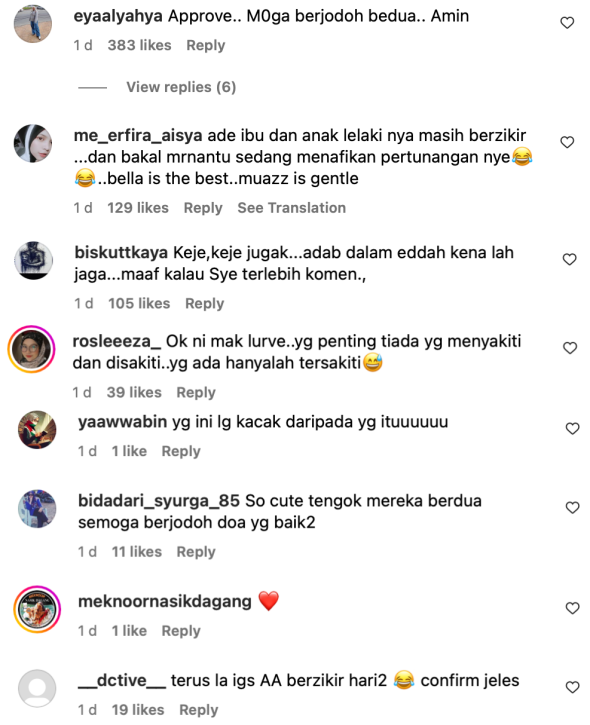Image resolution: width=590 pixels, height=725 pixels.
Task: Like me_erfira_aisya's comment with heart icon
Action: 567,142
